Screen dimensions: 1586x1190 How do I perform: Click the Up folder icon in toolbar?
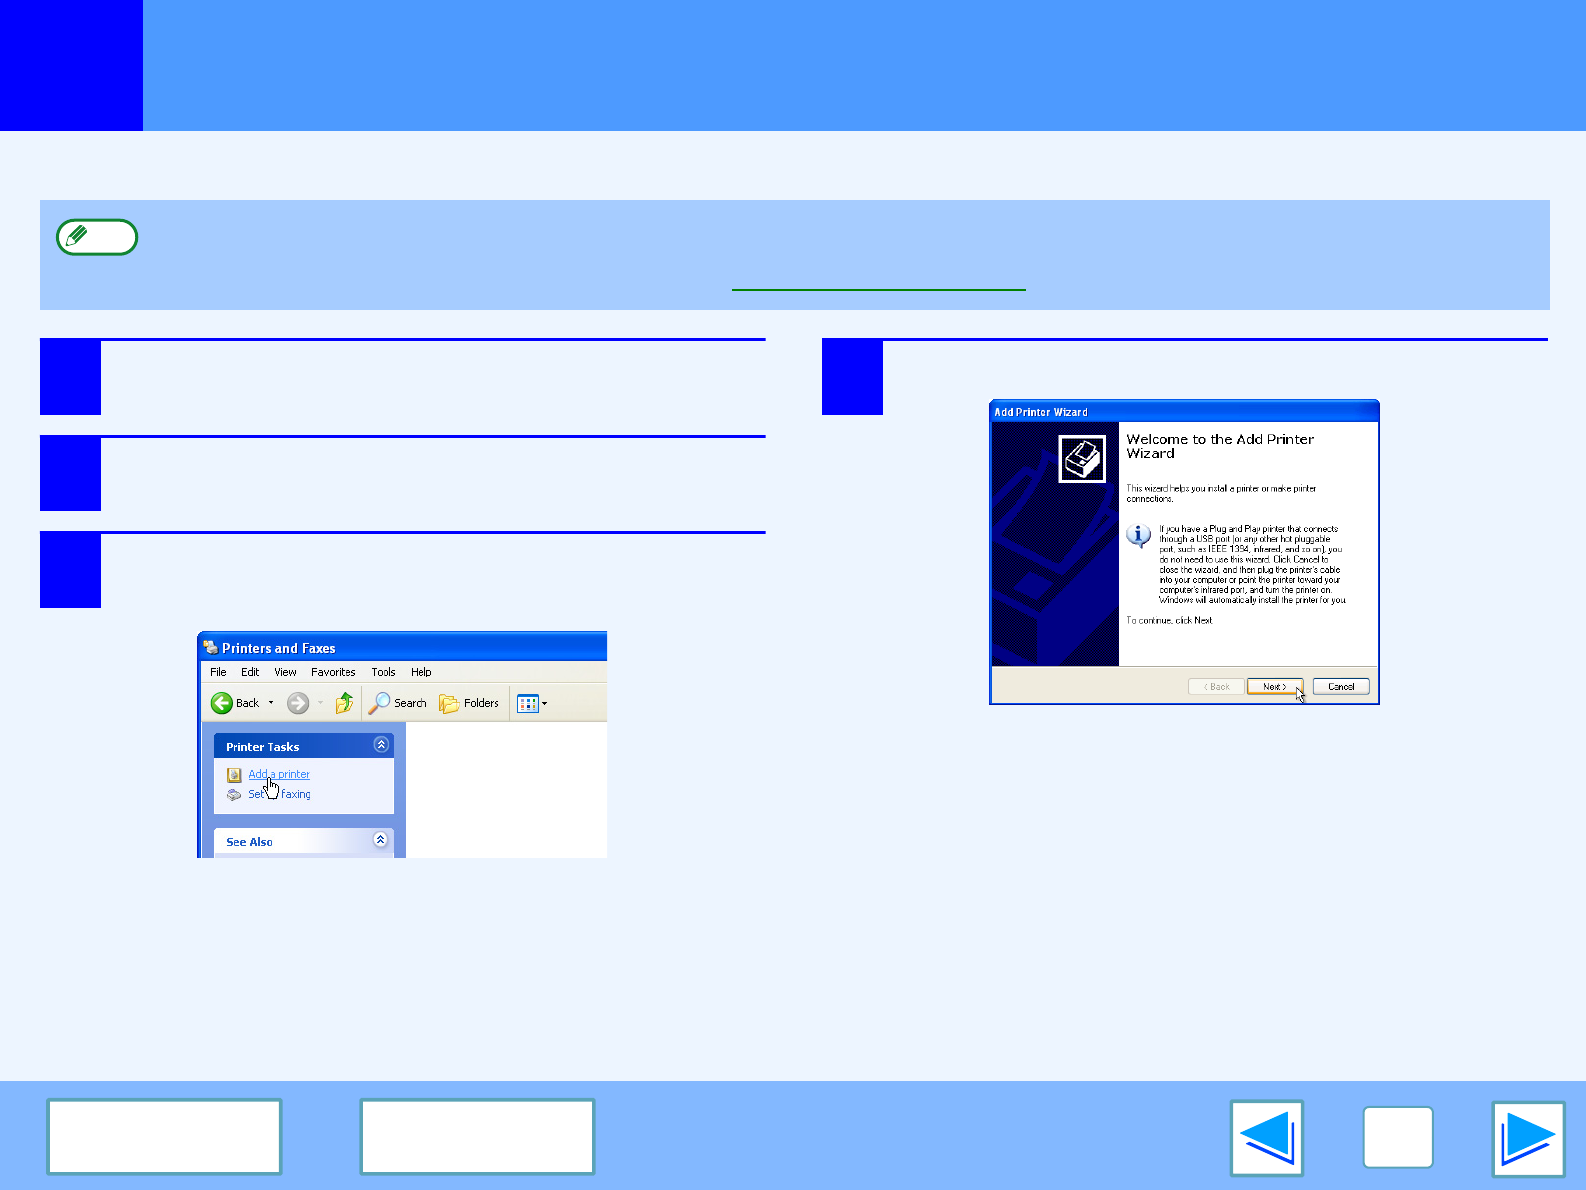pyautogui.click(x=344, y=703)
